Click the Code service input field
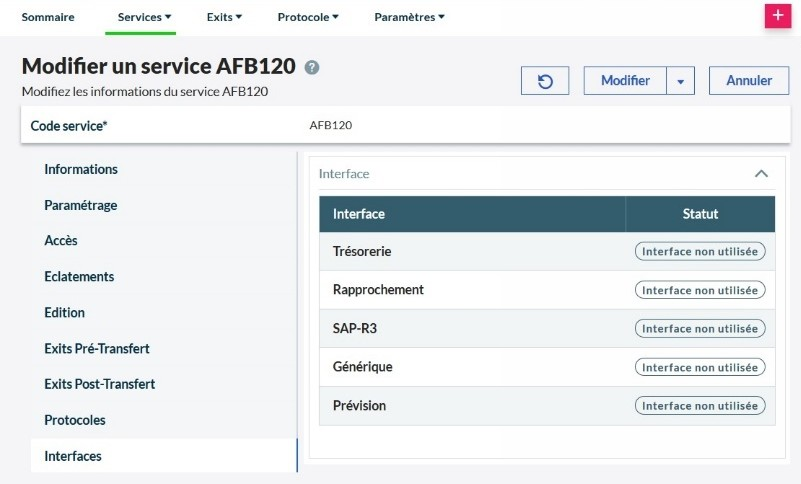Screen dimensions: 801x484 pos(540,126)
